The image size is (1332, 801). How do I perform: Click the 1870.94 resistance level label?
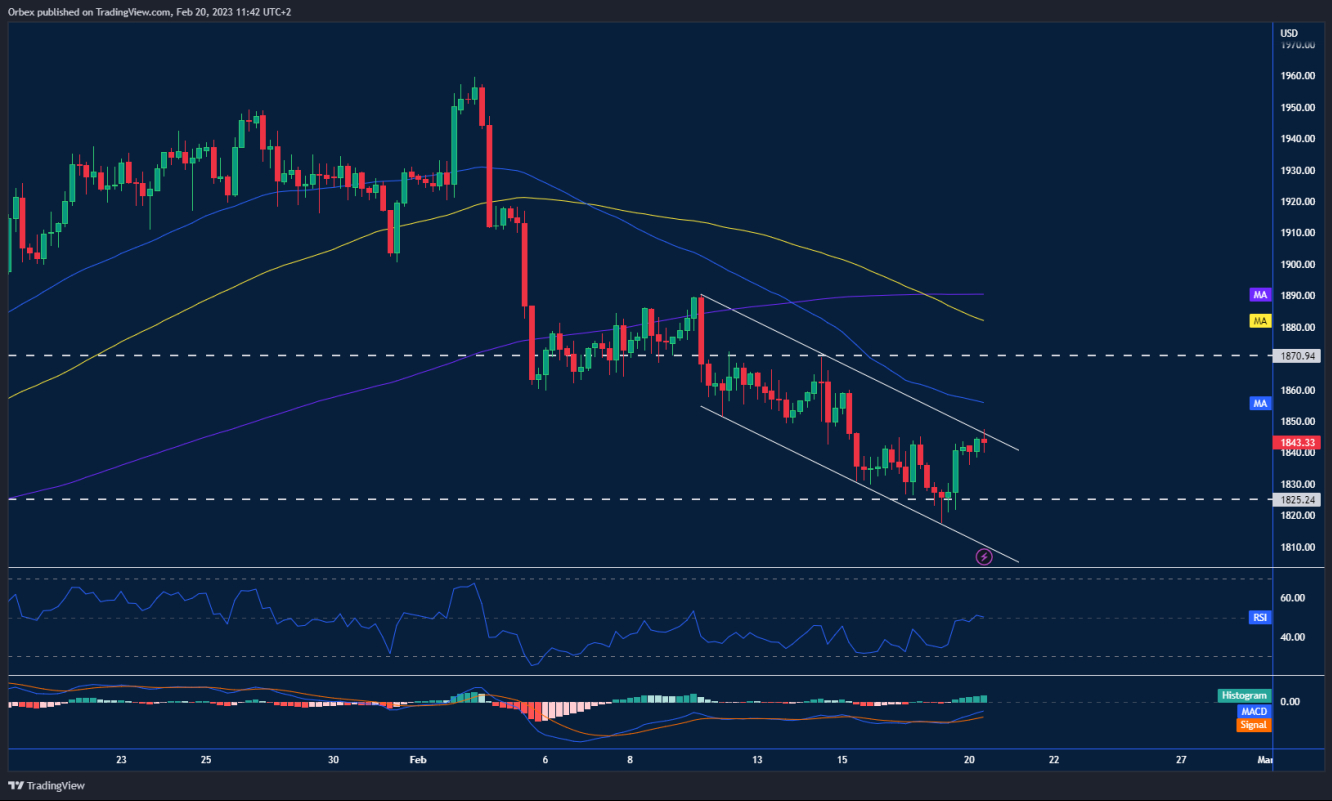click(x=1295, y=355)
